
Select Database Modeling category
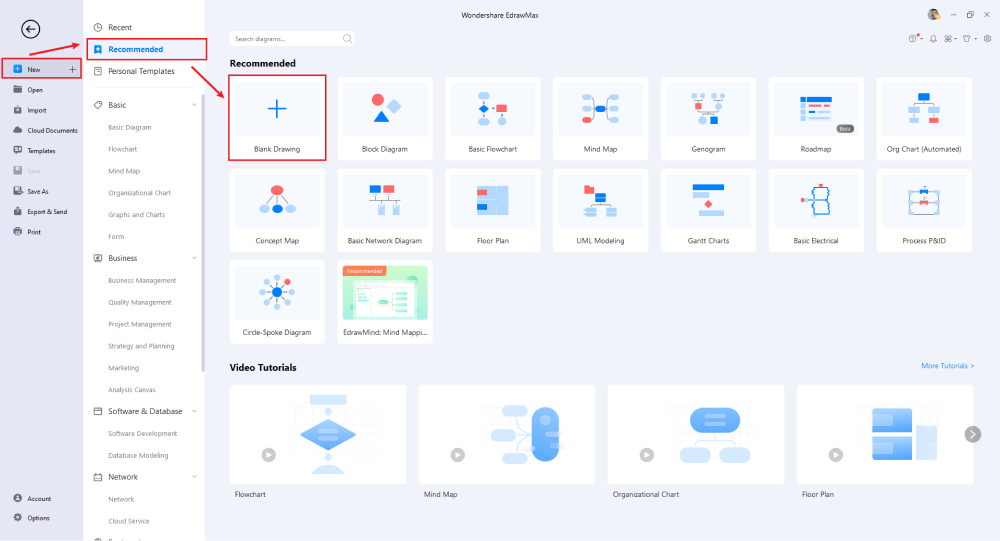click(x=138, y=456)
